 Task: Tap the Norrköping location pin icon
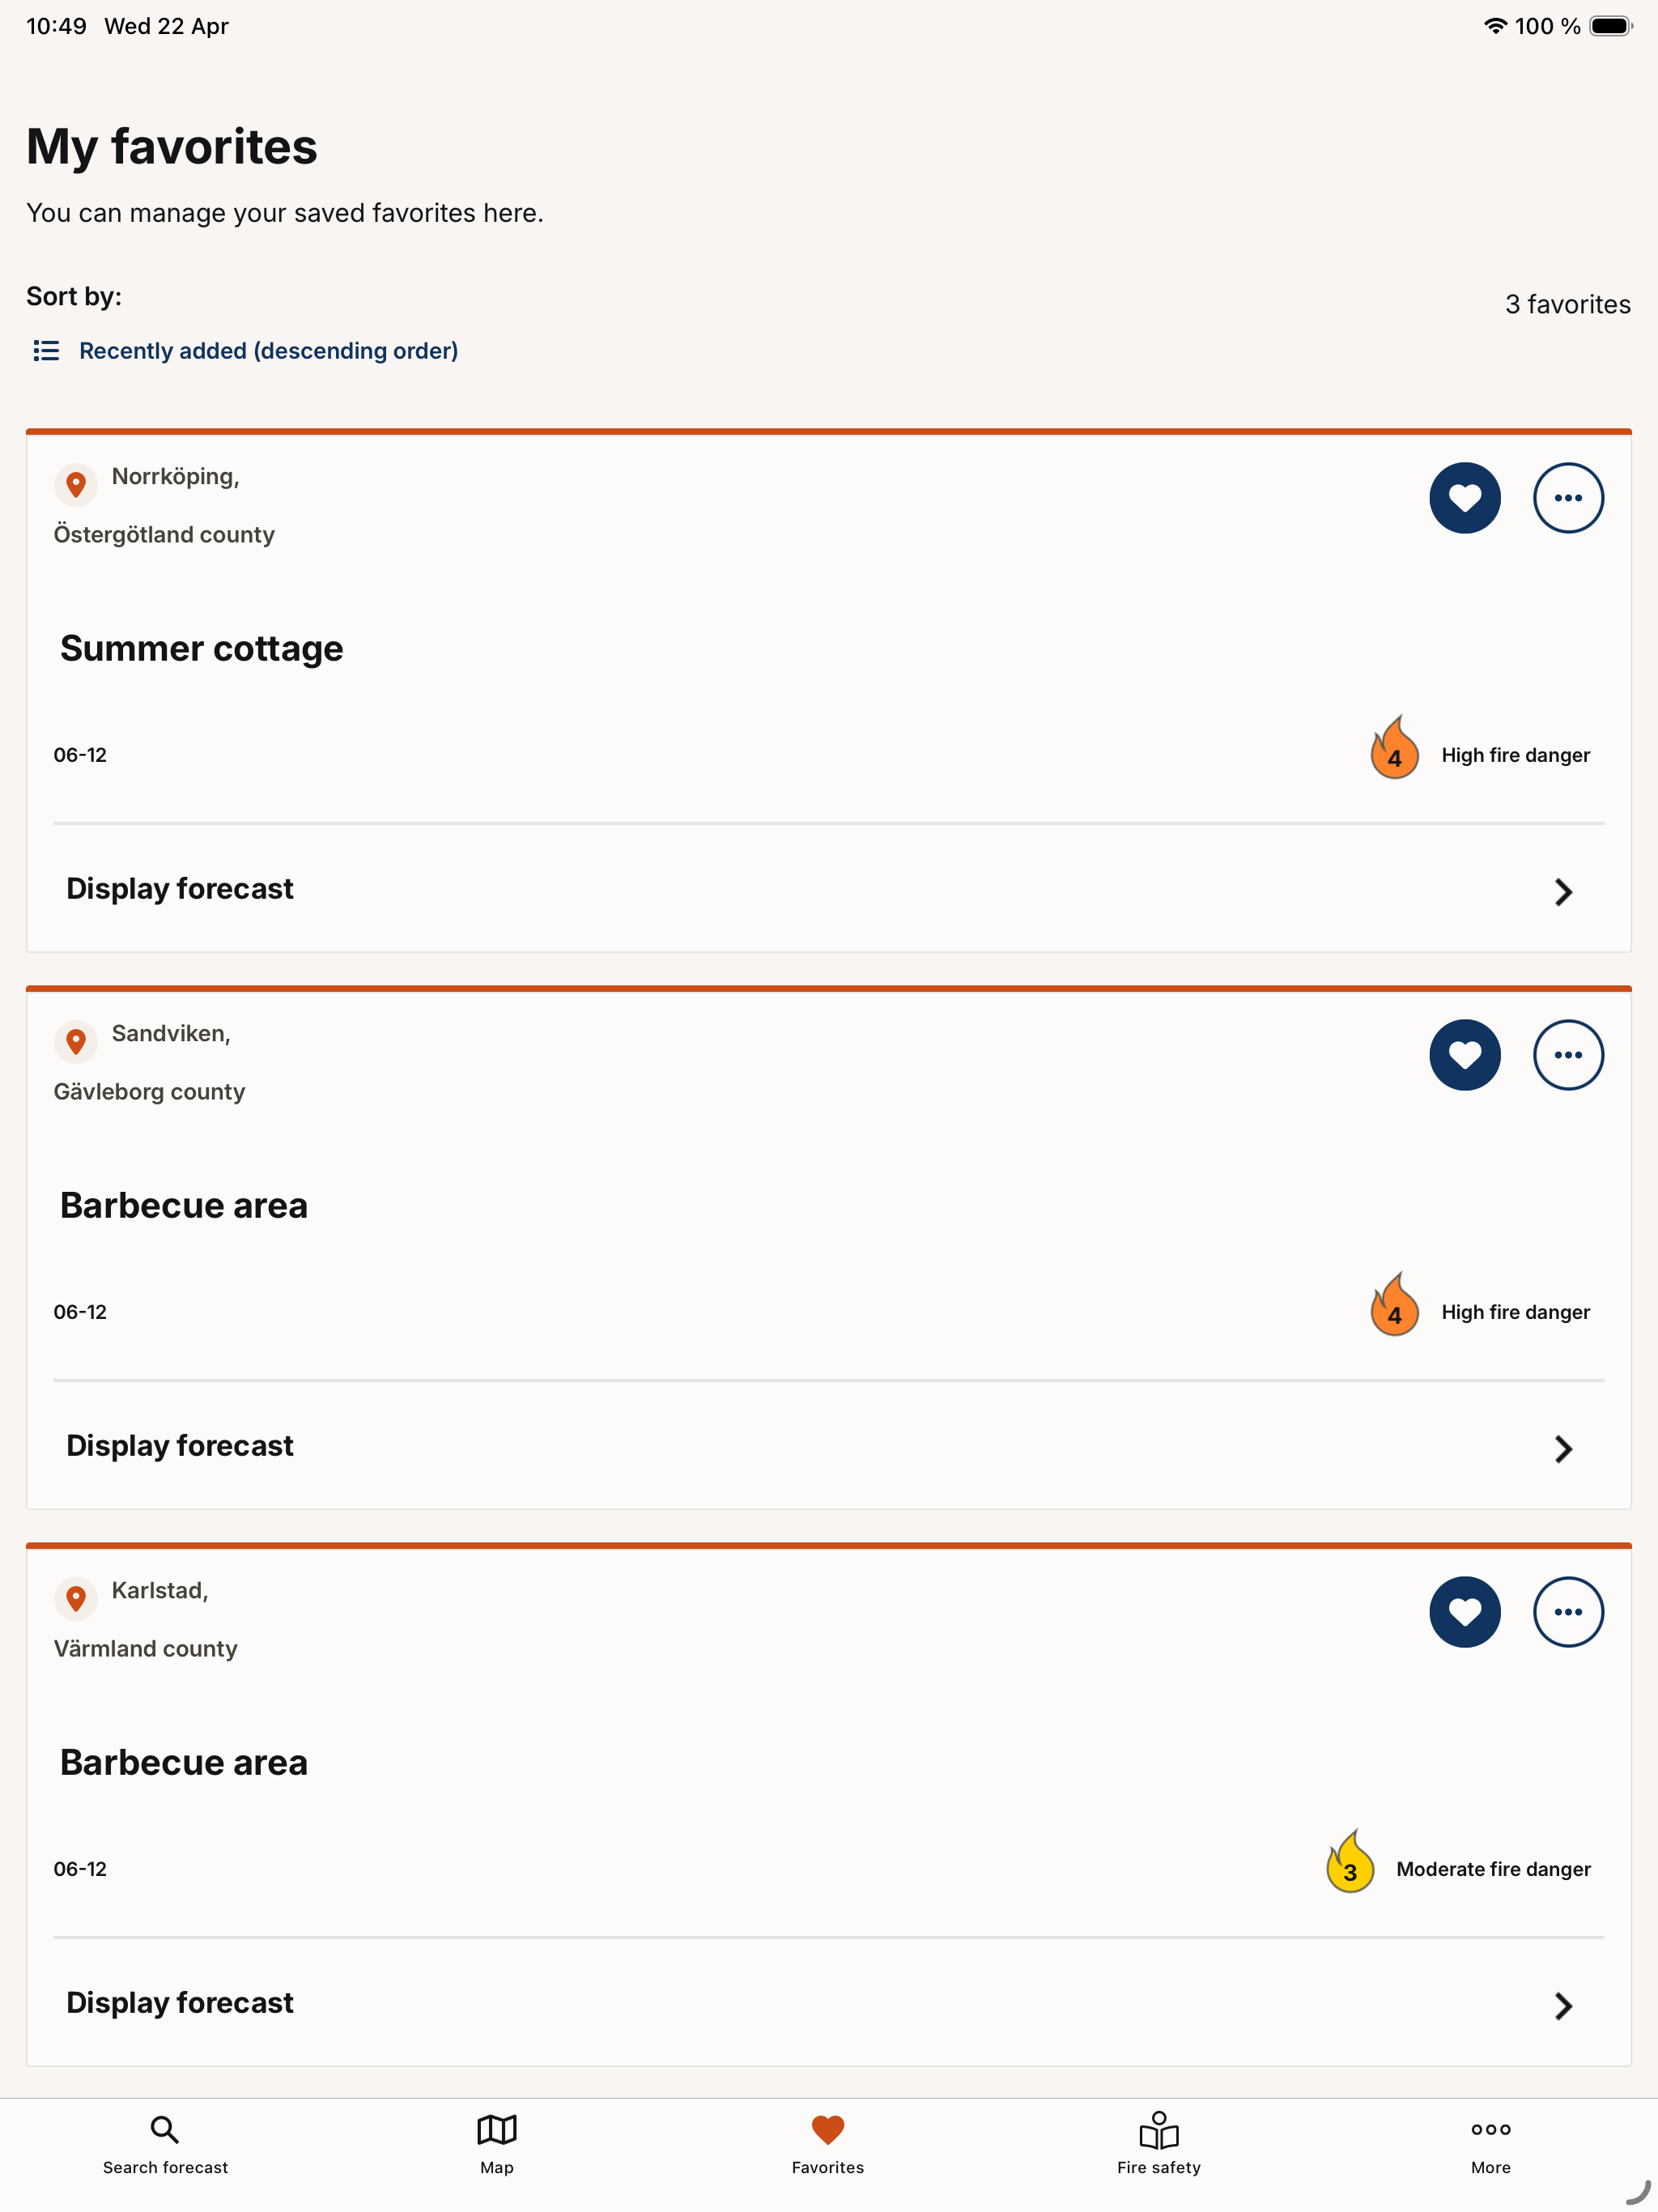[x=76, y=485]
